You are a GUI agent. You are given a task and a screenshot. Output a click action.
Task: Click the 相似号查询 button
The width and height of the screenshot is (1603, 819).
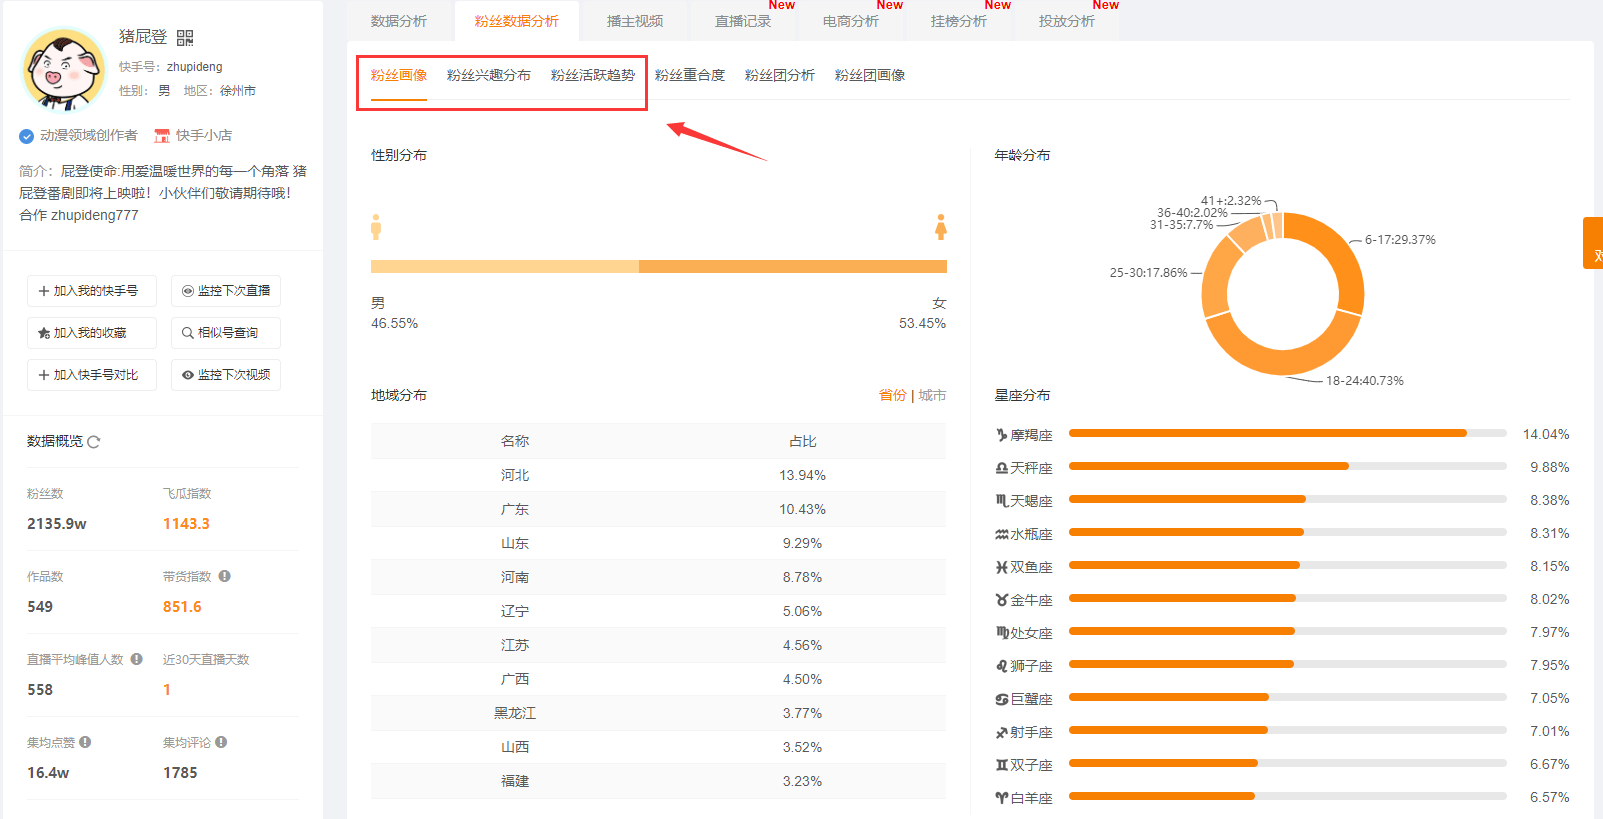click(x=226, y=333)
